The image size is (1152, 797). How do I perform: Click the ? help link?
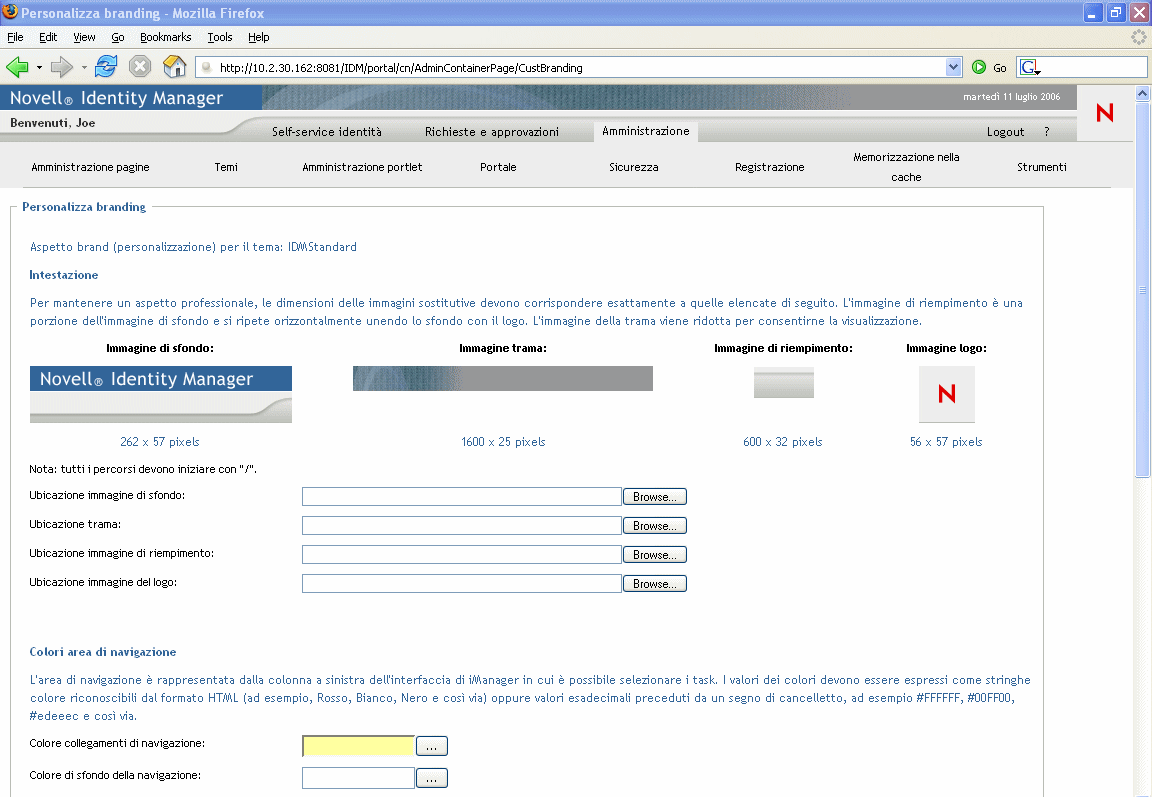pos(1047,131)
